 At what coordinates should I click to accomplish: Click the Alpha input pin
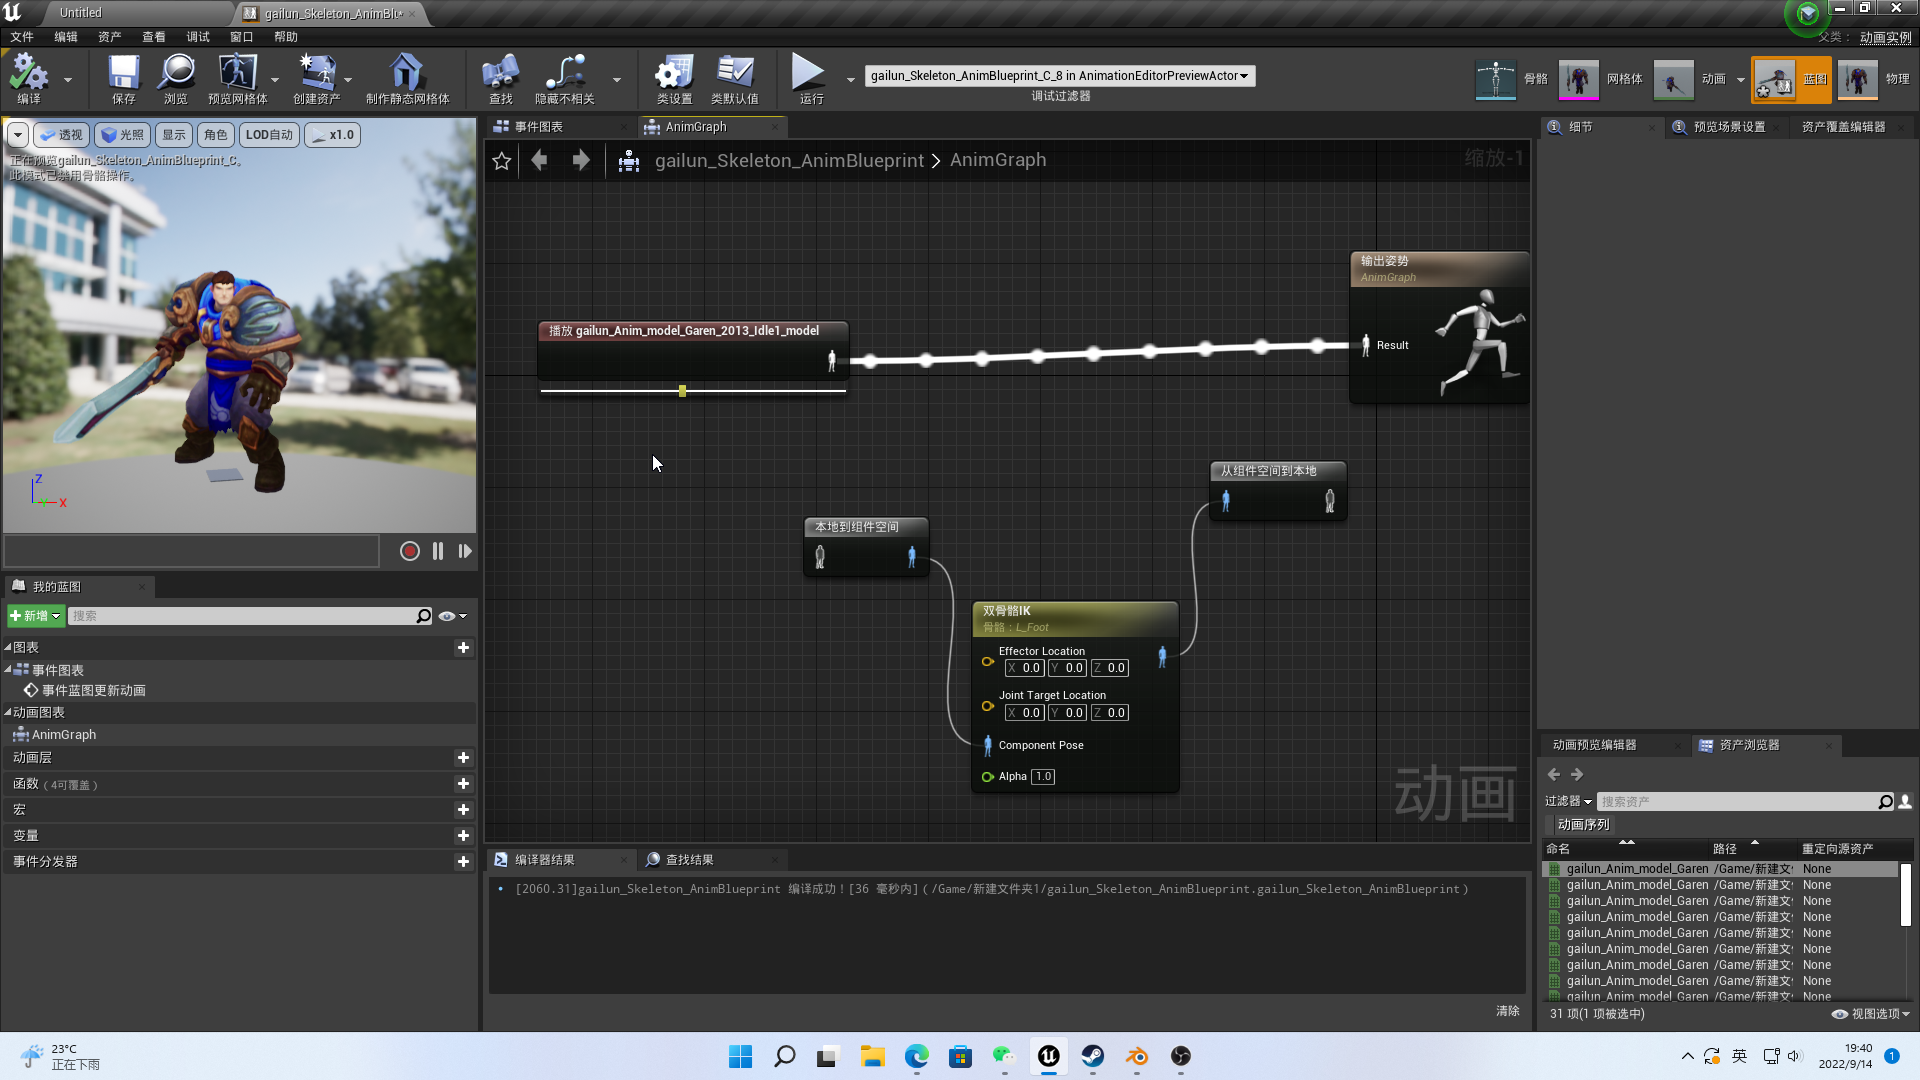pyautogui.click(x=988, y=777)
